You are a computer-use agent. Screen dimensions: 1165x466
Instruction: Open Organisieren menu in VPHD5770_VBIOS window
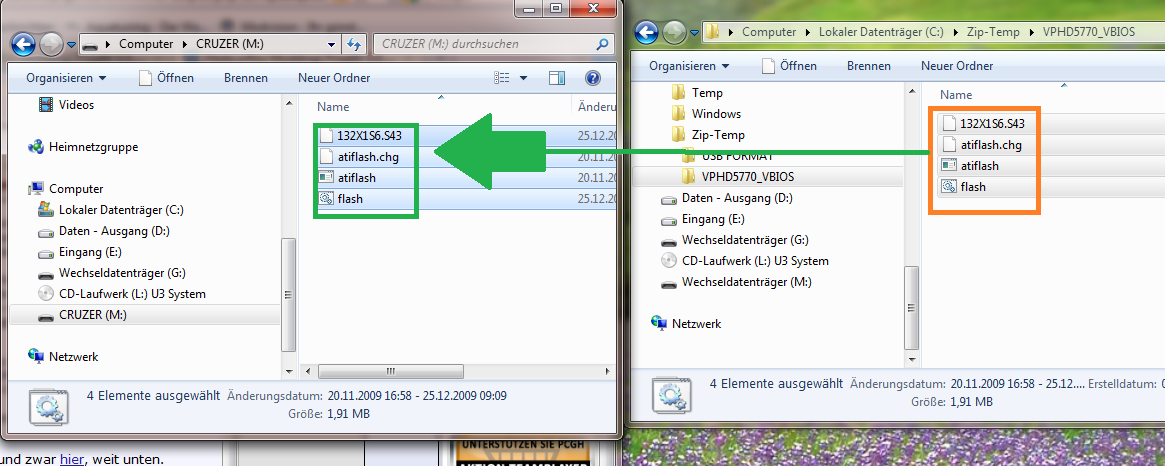tap(689, 65)
